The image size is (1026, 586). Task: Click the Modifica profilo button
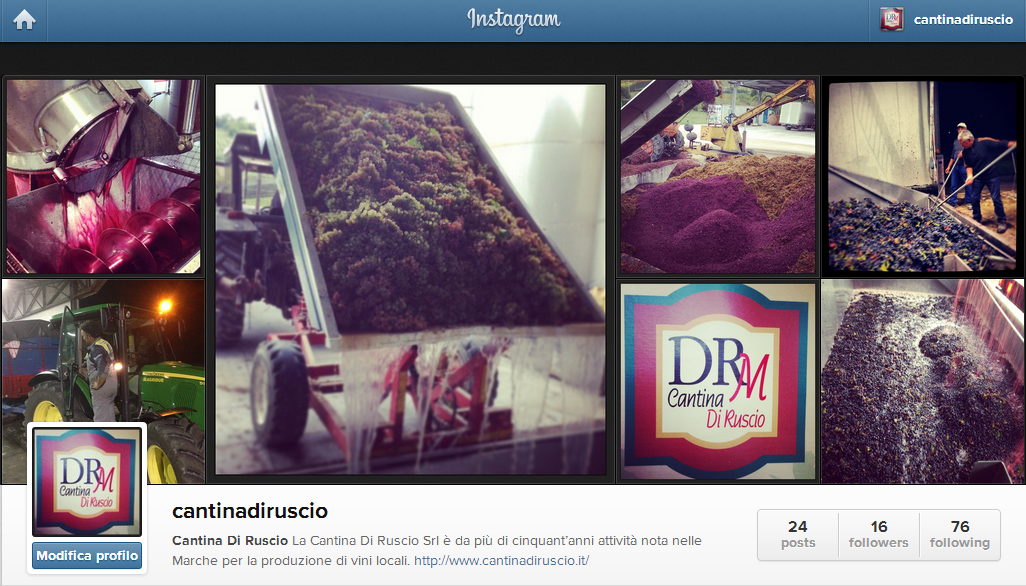(x=87, y=556)
